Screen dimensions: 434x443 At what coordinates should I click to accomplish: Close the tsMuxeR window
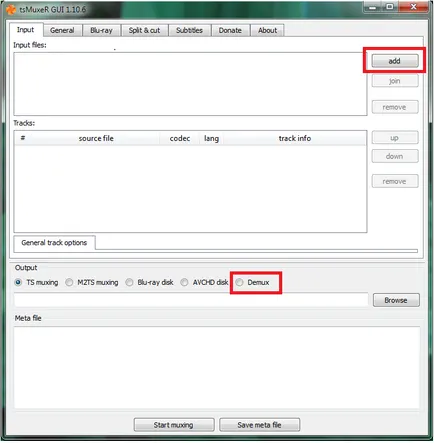[413, 7]
